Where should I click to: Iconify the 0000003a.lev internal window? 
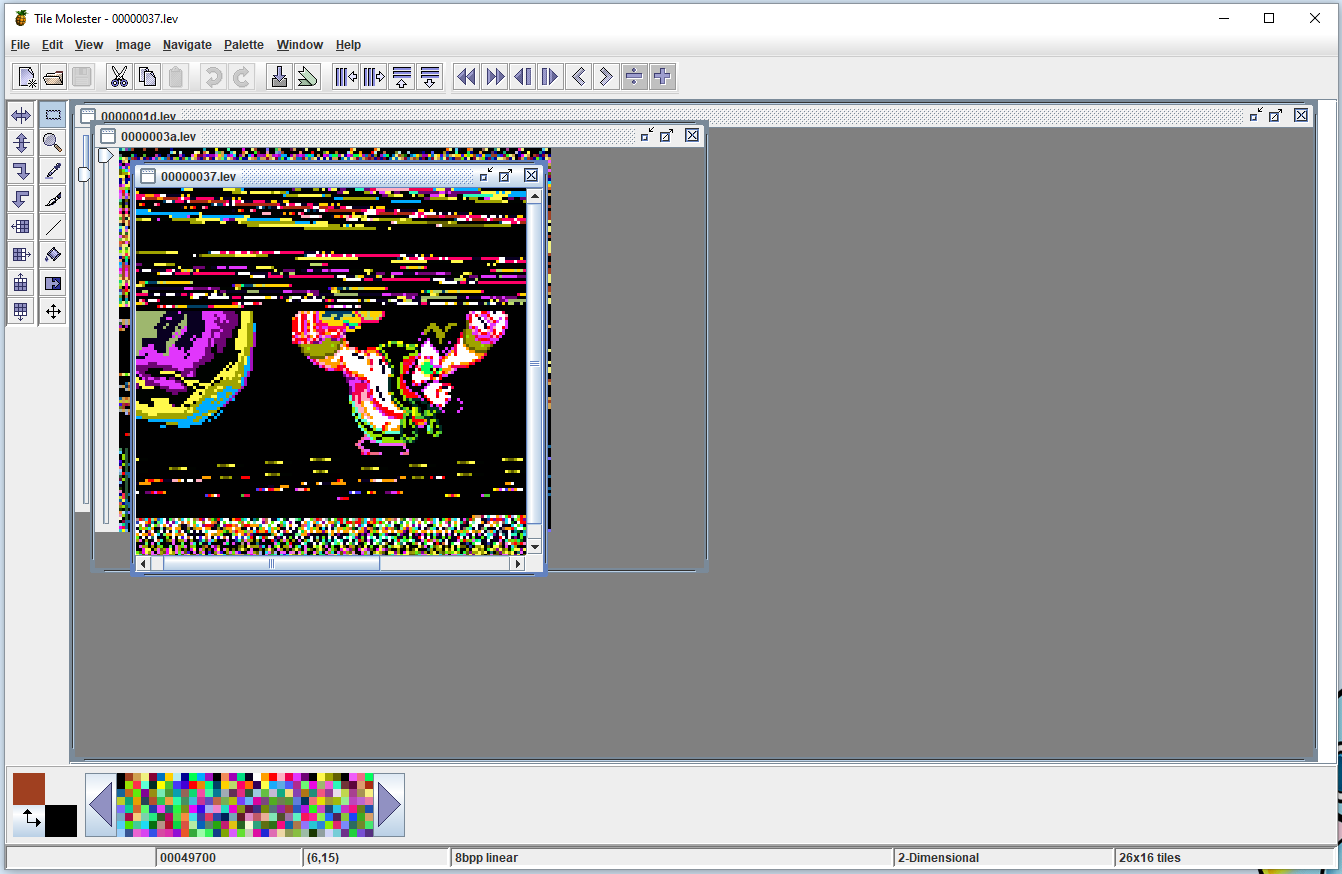[647, 135]
